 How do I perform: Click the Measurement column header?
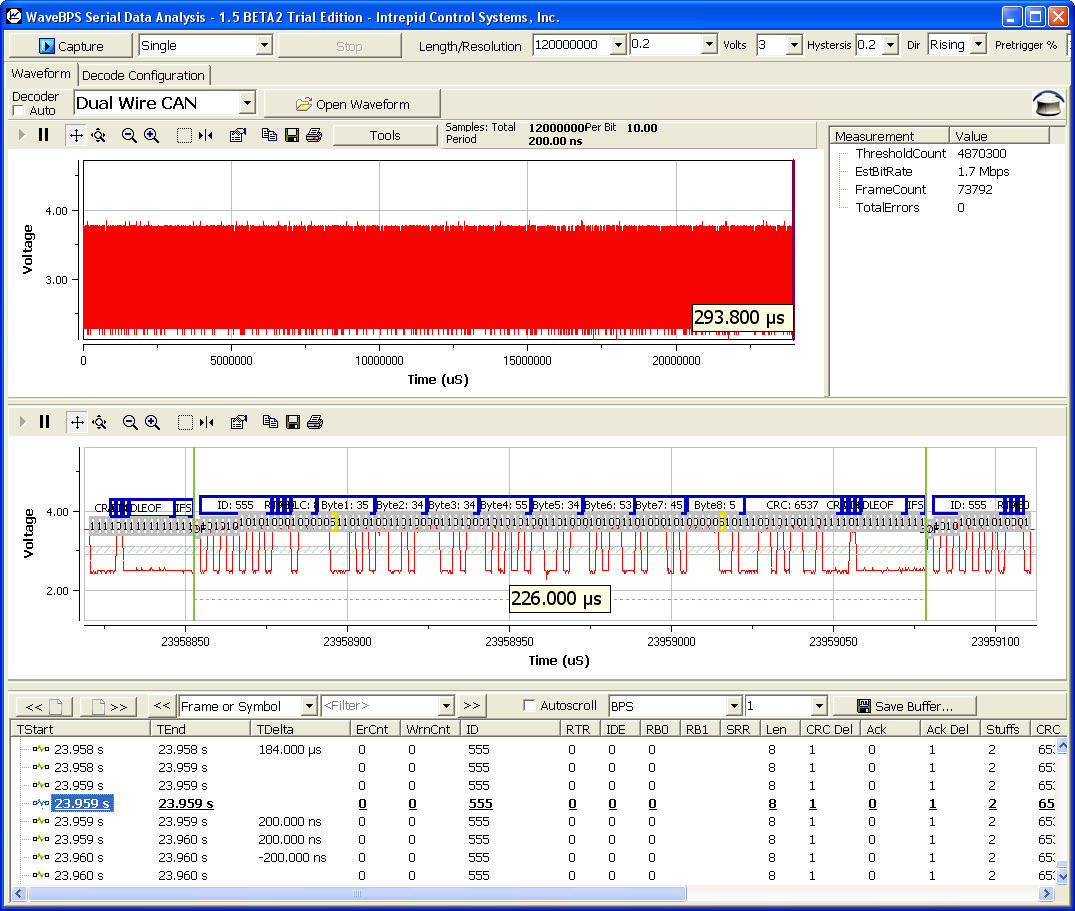click(889, 136)
